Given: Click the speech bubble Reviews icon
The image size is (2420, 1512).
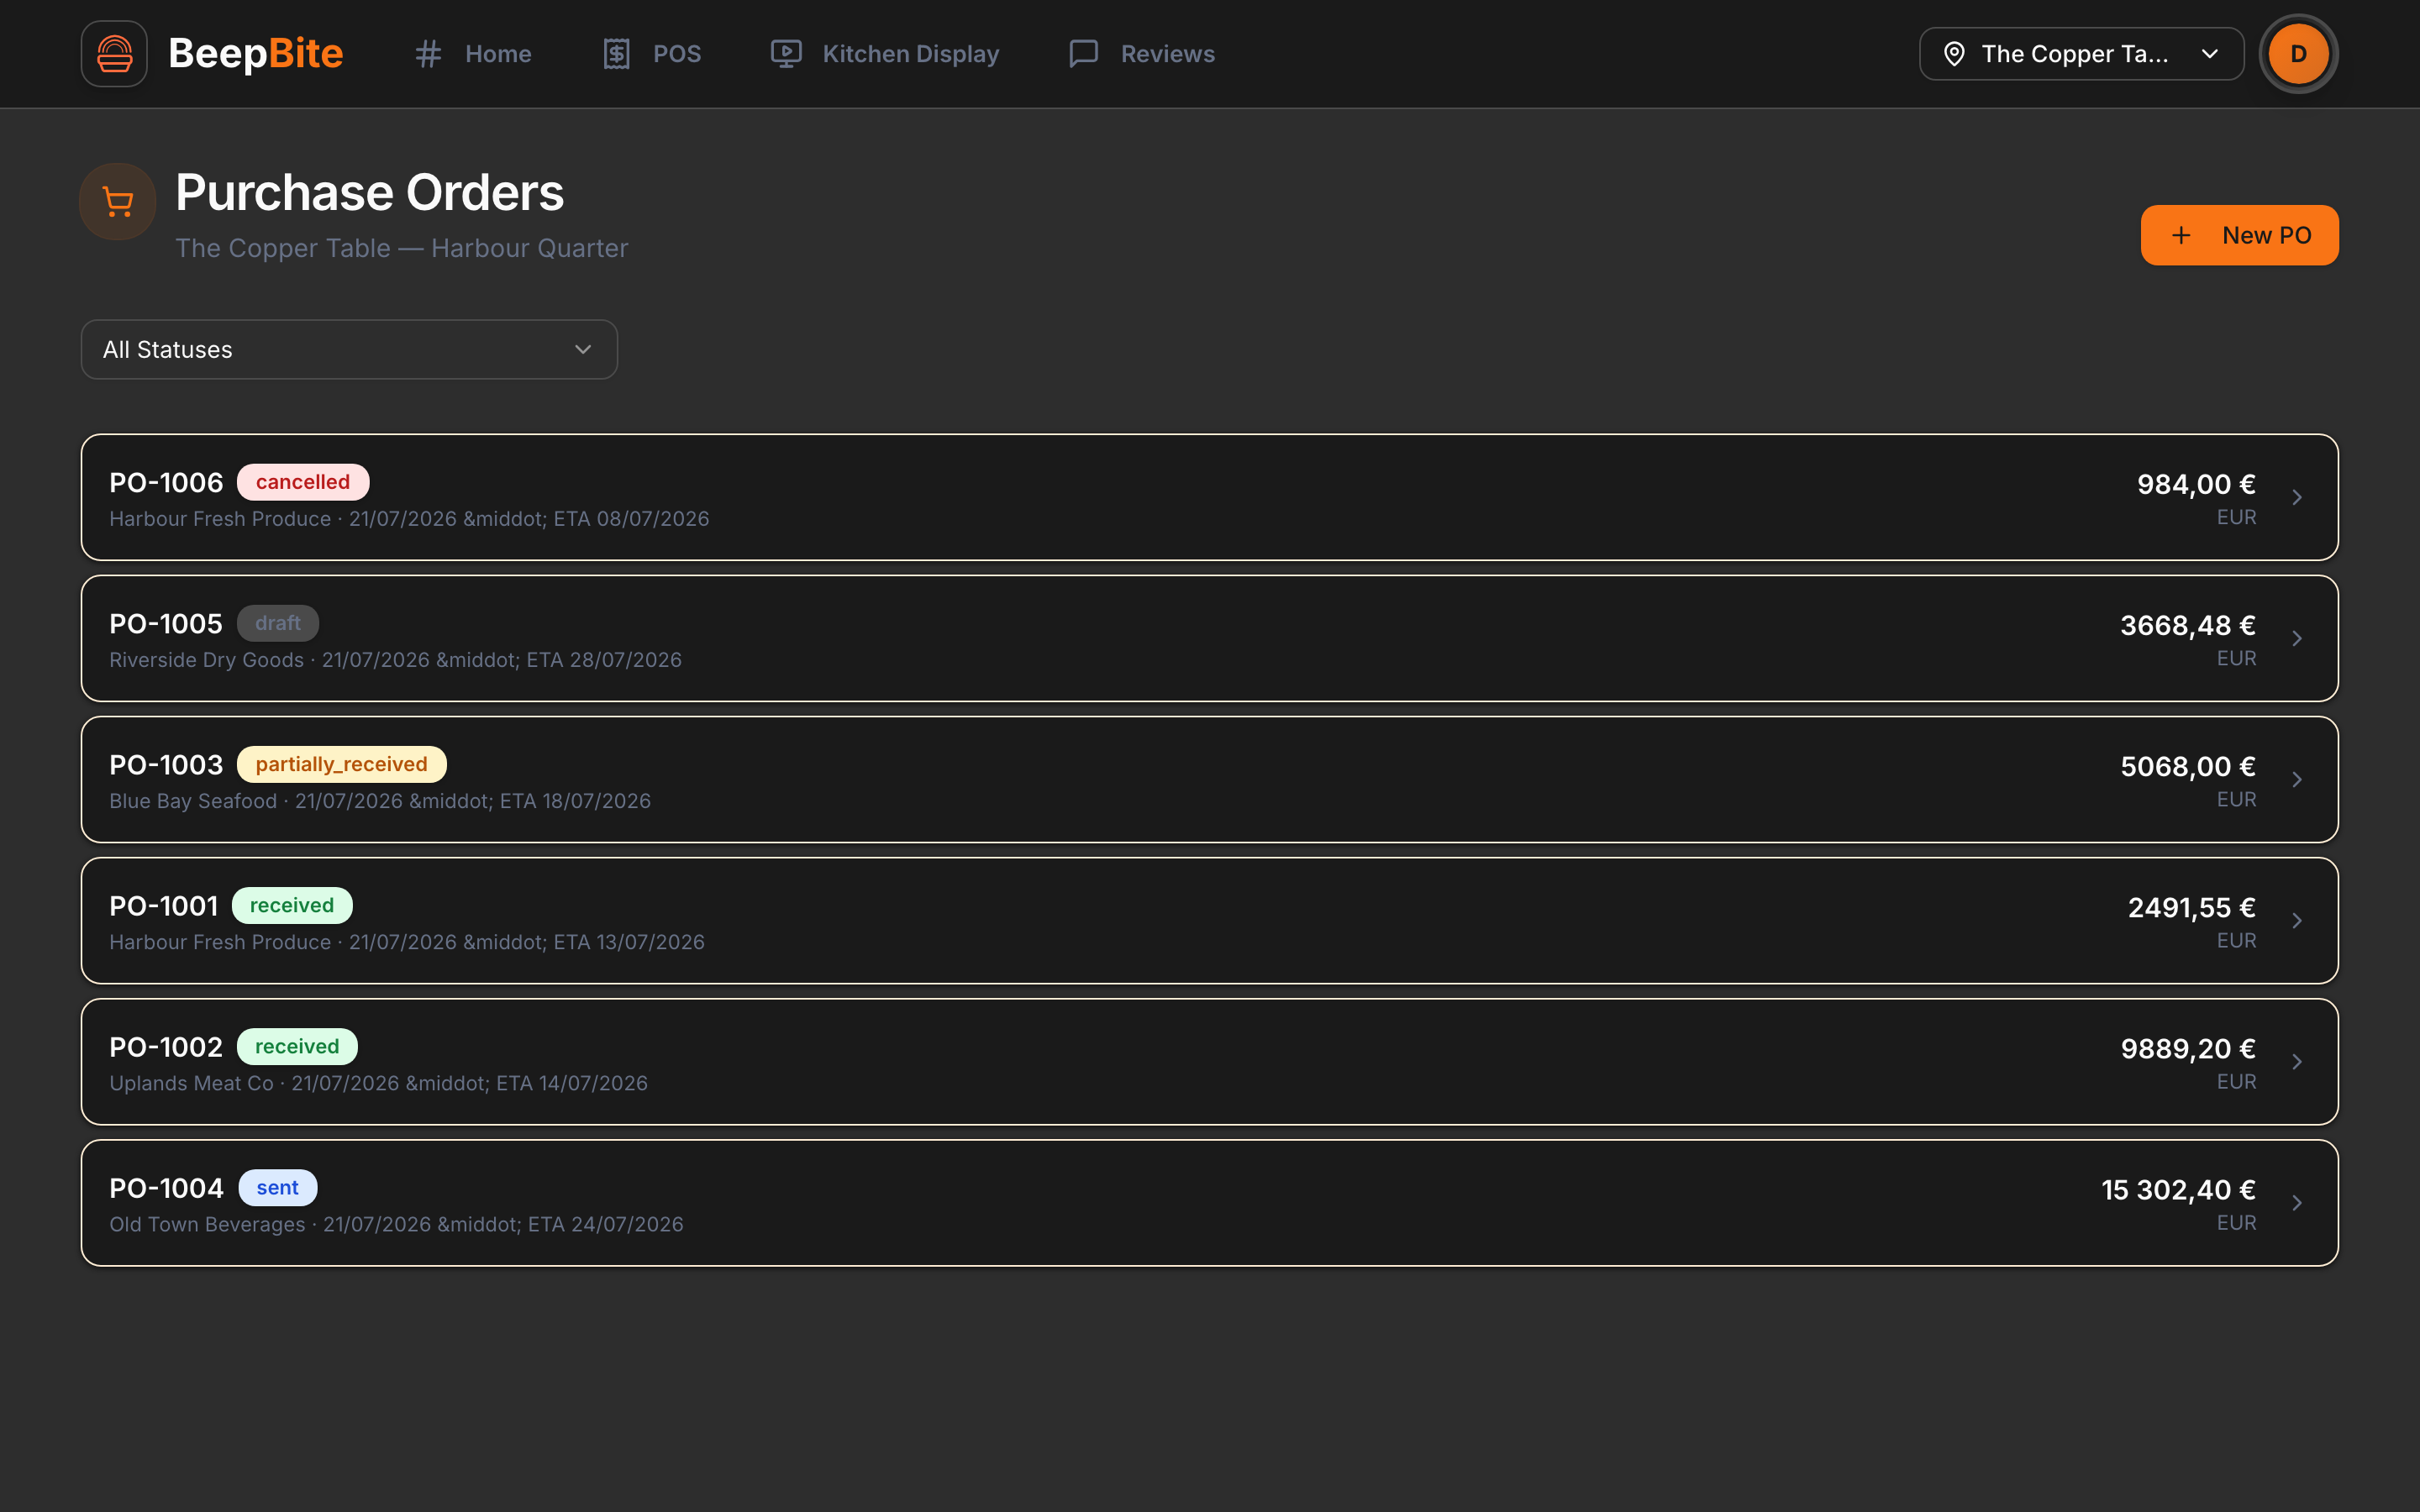Looking at the screenshot, I should coord(1084,54).
